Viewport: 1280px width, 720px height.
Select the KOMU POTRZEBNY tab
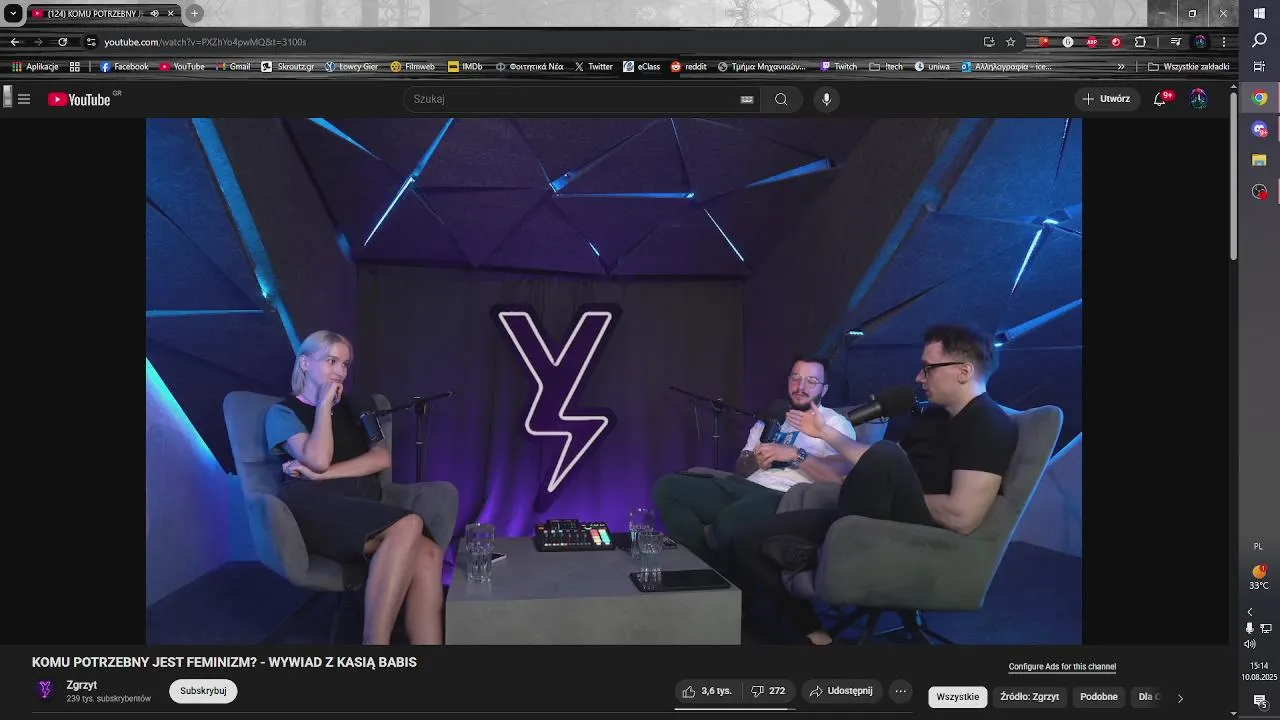point(95,13)
